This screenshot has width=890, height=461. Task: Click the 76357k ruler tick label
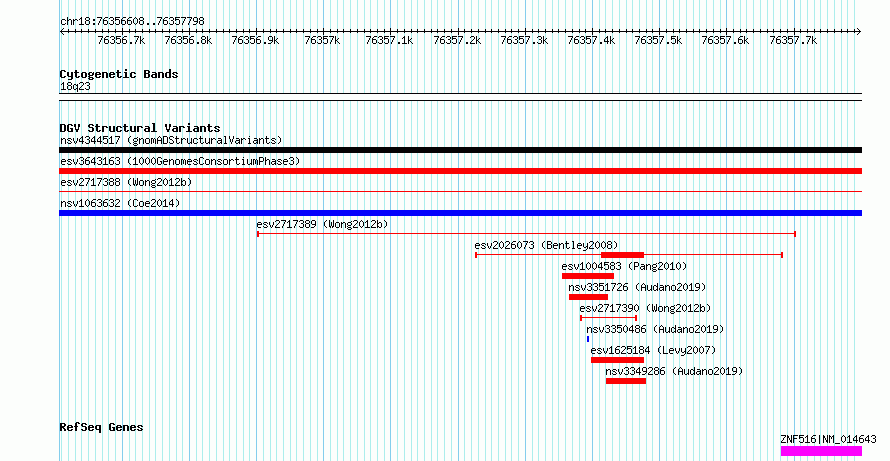click(x=322, y=40)
